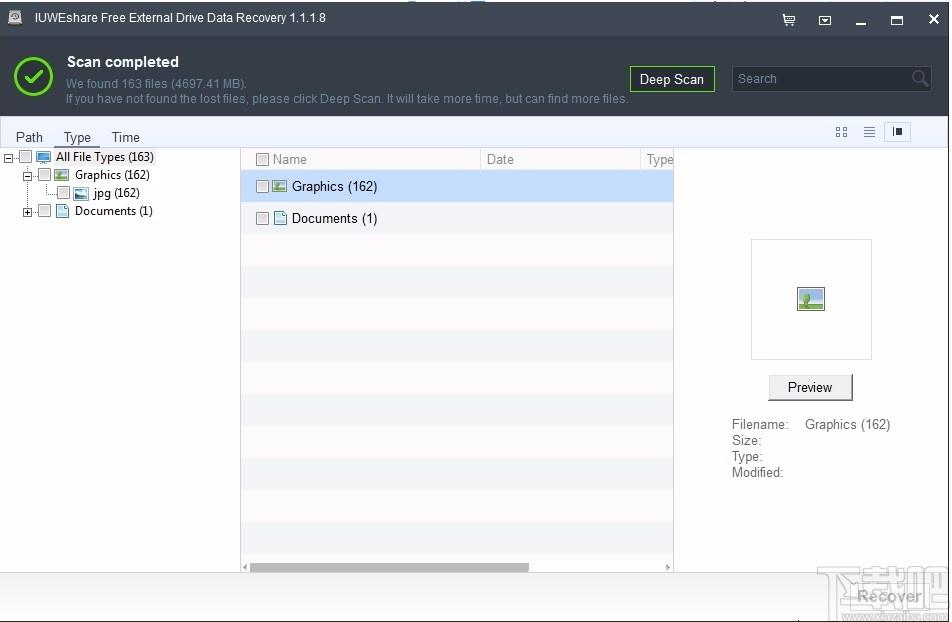The image size is (952, 622).
Task: Sort by the Type column header
Action: 660,160
